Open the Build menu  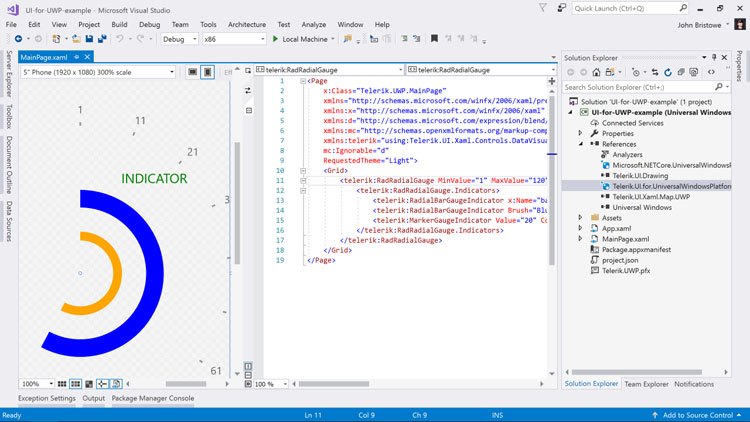click(x=119, y=24)
